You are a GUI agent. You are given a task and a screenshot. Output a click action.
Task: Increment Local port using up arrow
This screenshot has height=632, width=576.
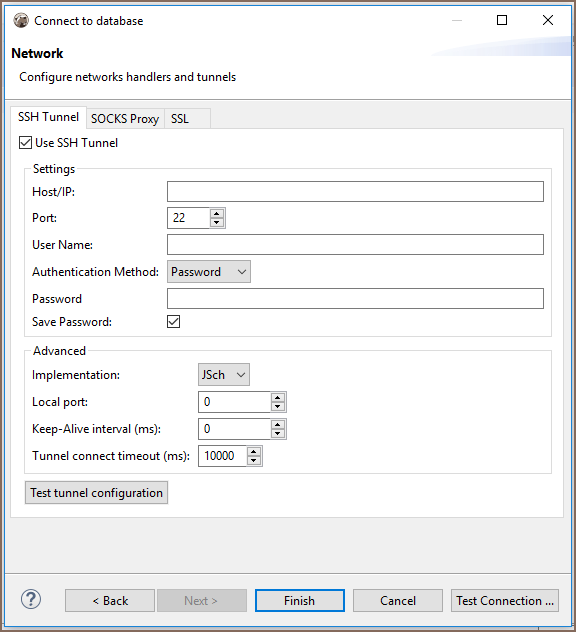click(278, 397)
